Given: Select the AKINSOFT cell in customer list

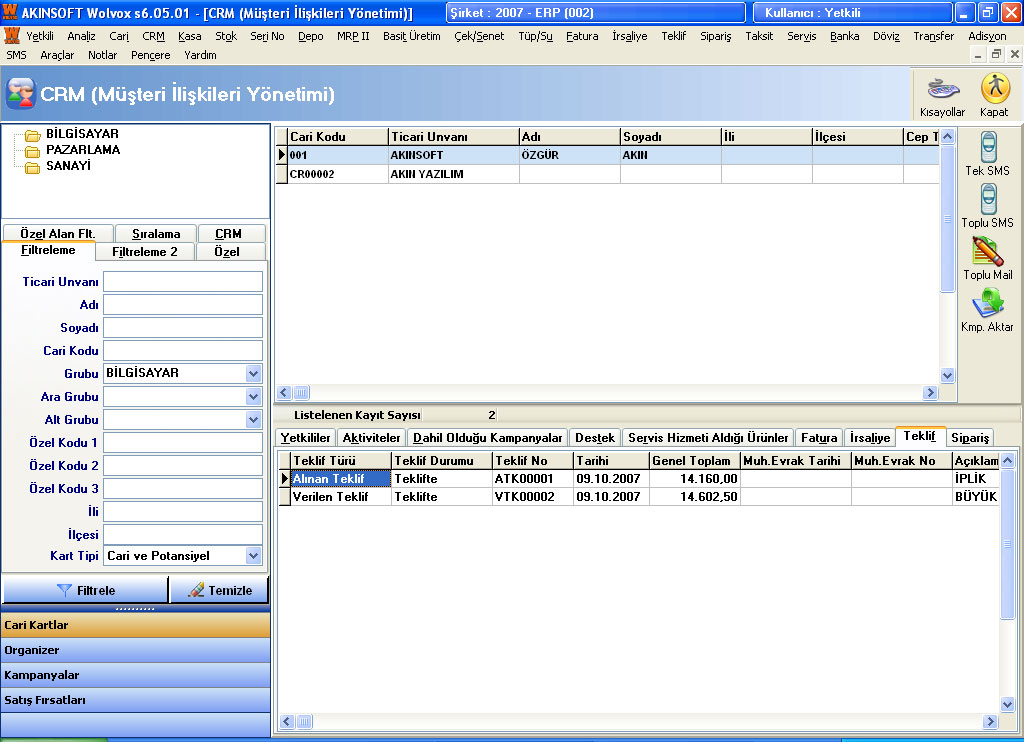Looking at the screenshot, I should [453, 155].
